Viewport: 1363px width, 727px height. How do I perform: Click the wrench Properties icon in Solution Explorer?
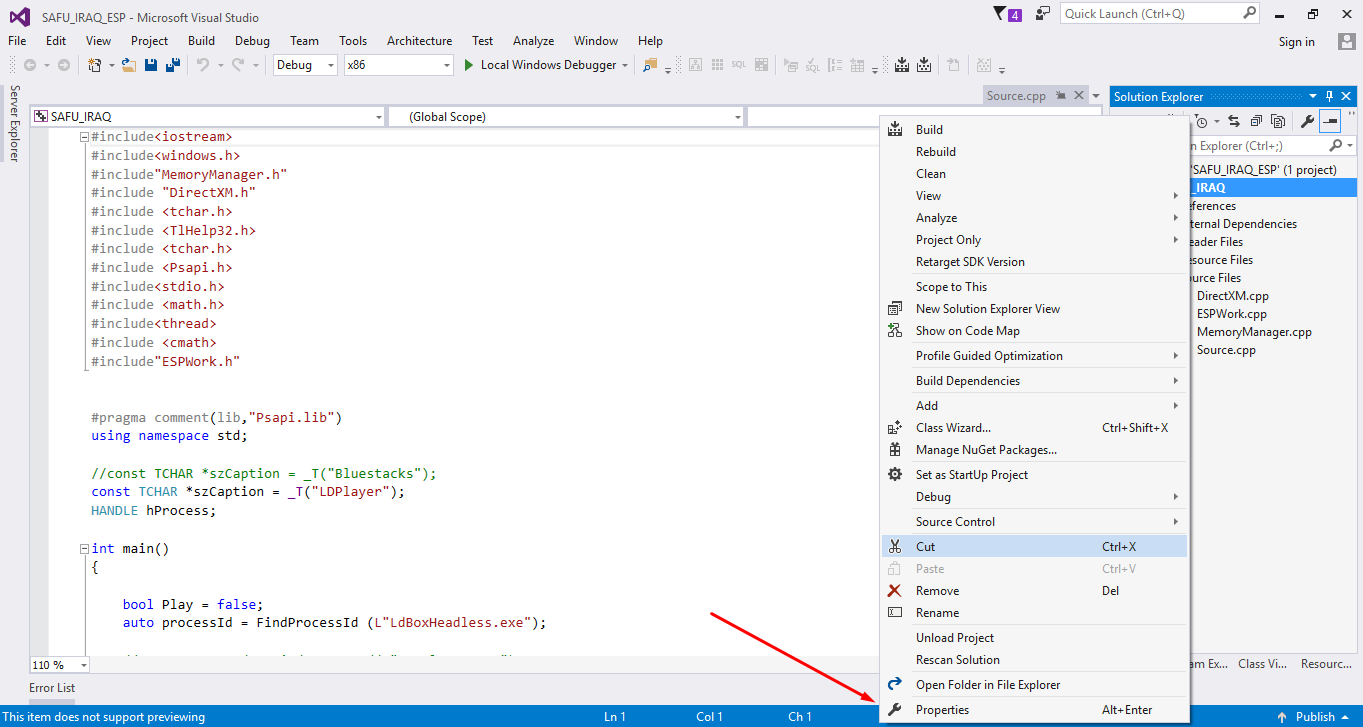click(1307, 122)
